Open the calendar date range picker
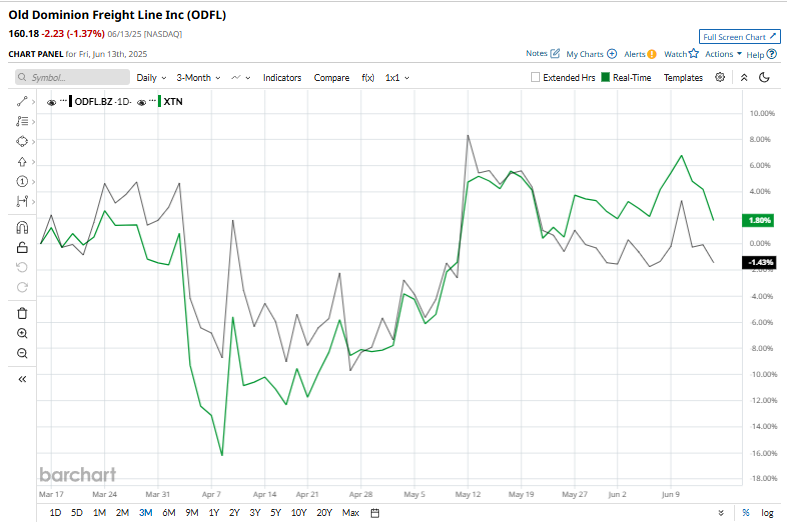787x523 pixels. click(x=375, y=513)
